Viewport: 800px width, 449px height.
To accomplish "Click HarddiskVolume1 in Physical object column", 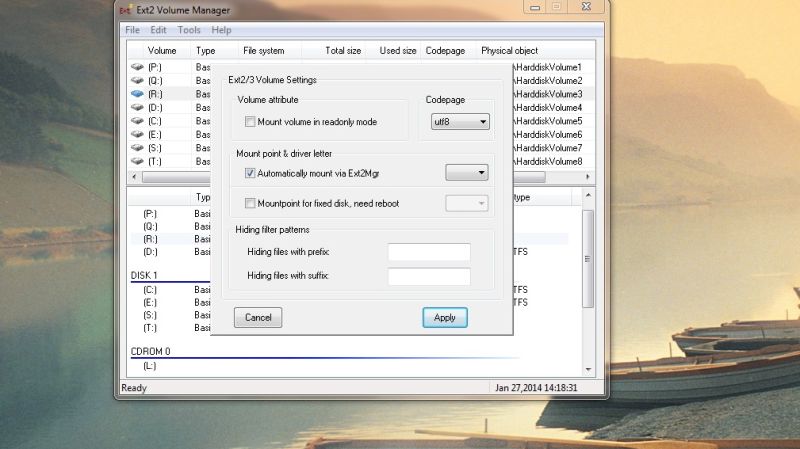I will point(548,67).
